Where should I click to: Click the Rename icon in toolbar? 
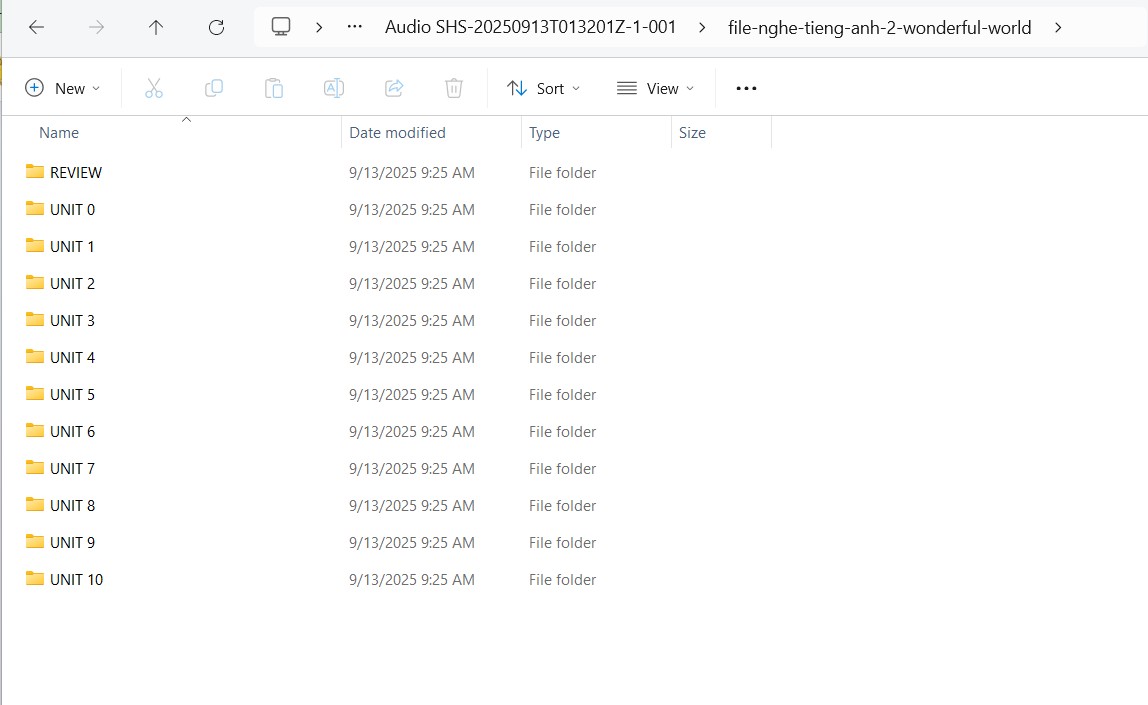(334, 89)
